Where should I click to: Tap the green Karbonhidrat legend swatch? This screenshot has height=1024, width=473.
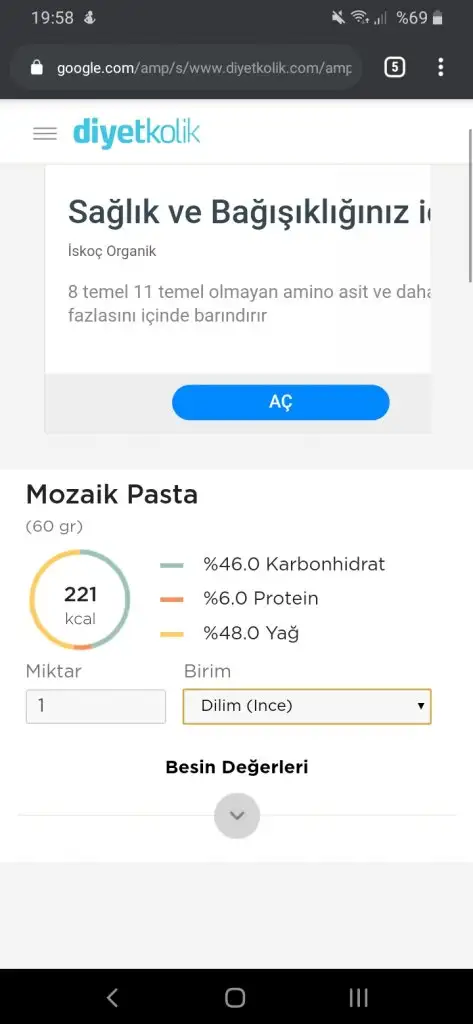click(172, 565)
